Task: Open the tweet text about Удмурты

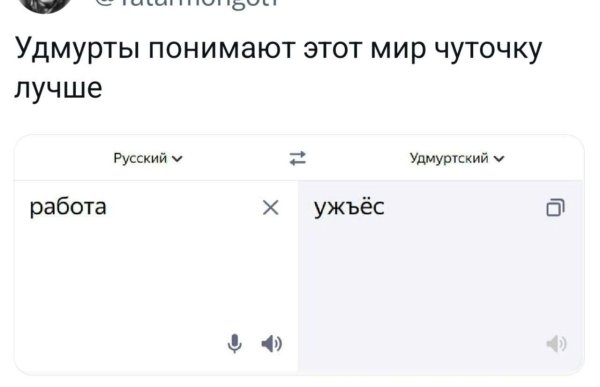Action: 279,68
